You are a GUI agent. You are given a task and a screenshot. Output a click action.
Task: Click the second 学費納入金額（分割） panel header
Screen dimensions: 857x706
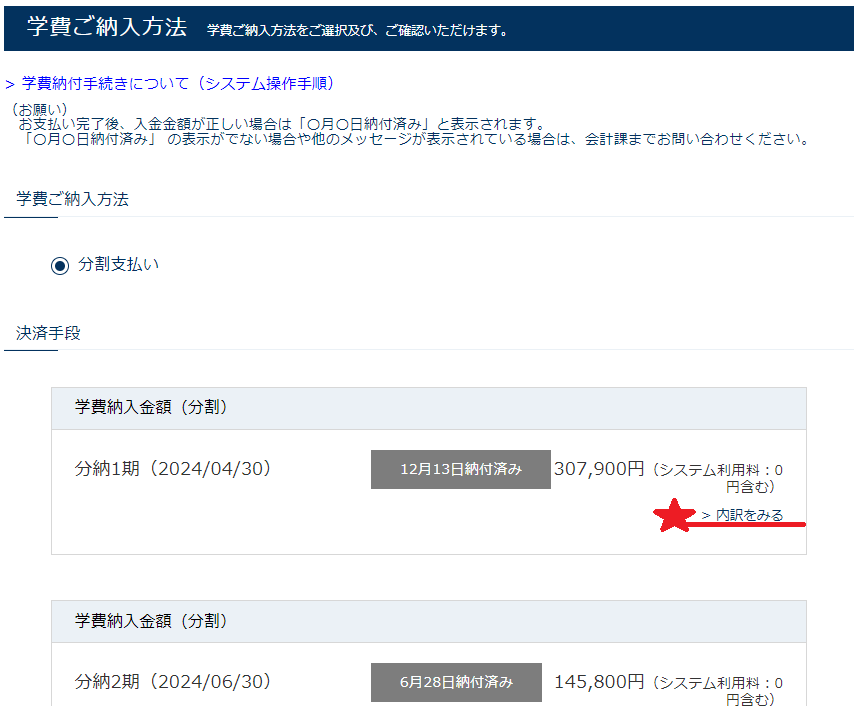pos(150,622)
